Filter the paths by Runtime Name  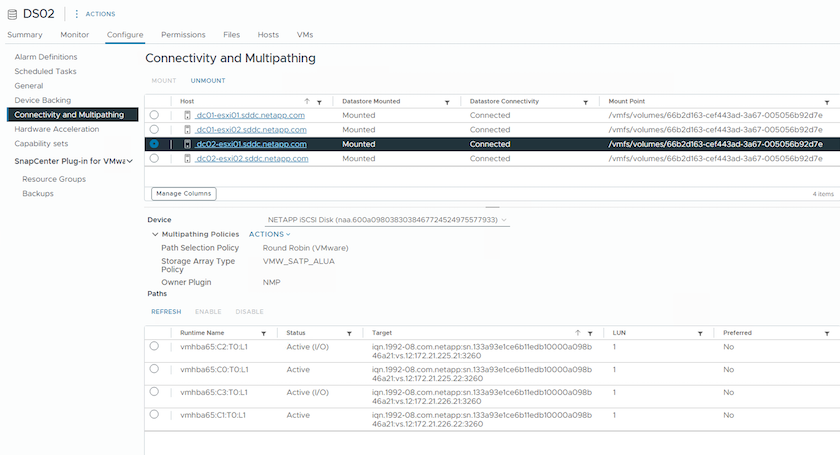coord(263,333)
